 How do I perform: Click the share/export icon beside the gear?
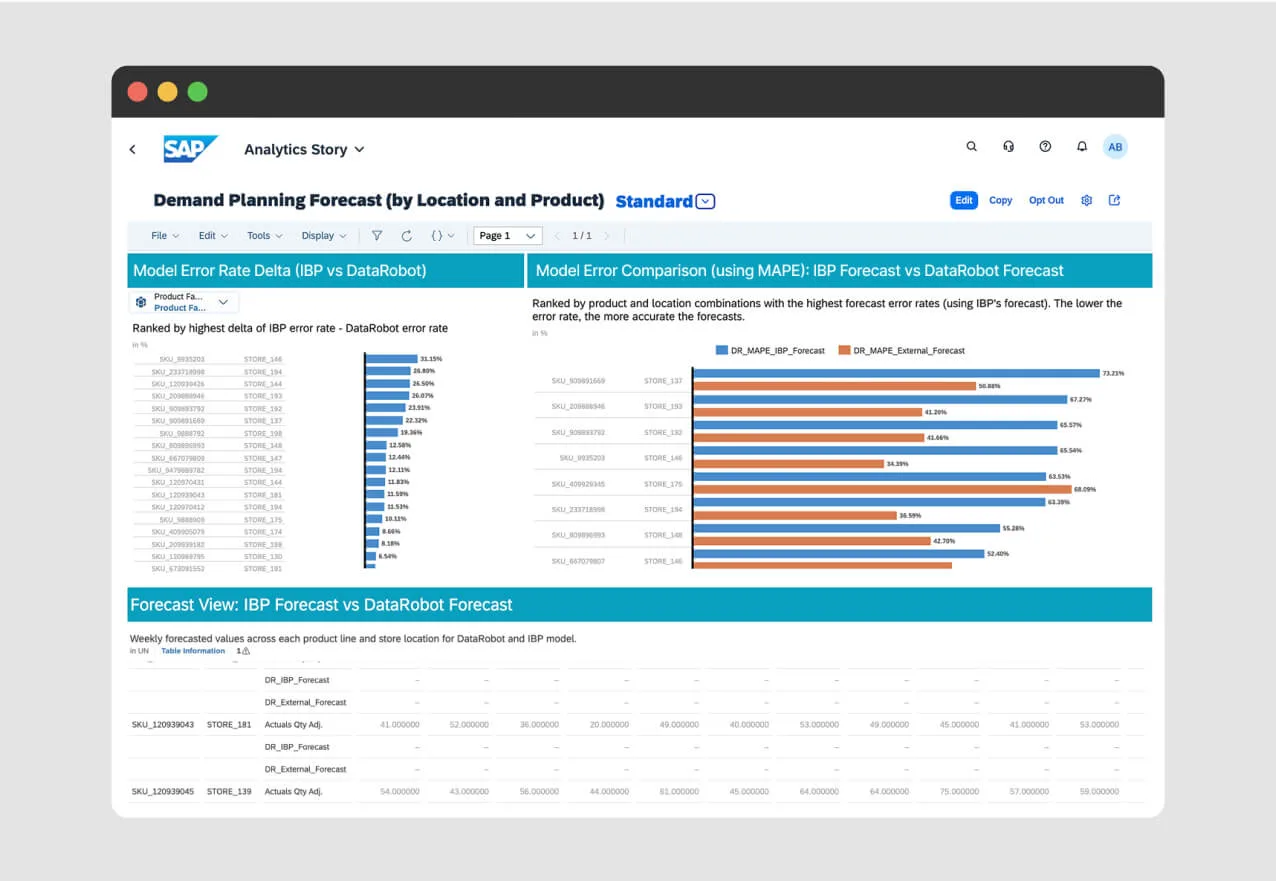[1114, 200]
